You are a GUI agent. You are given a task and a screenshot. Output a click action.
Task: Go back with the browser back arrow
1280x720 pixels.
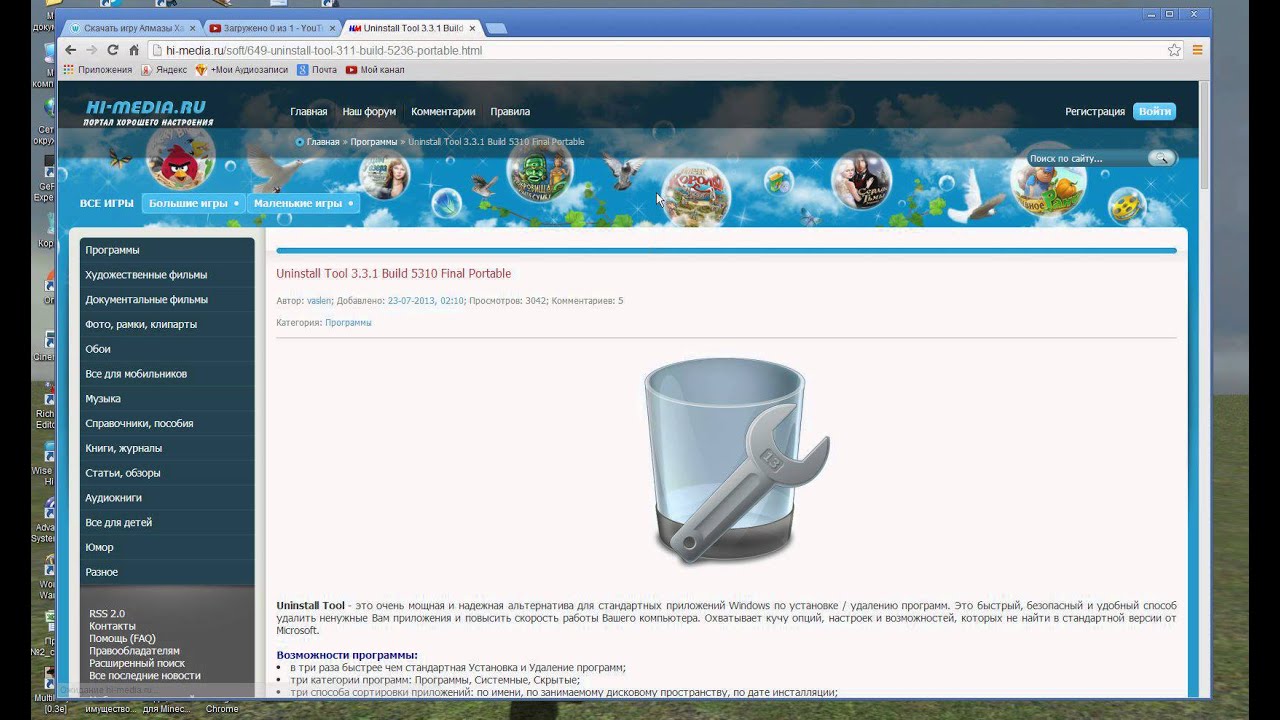70,50
